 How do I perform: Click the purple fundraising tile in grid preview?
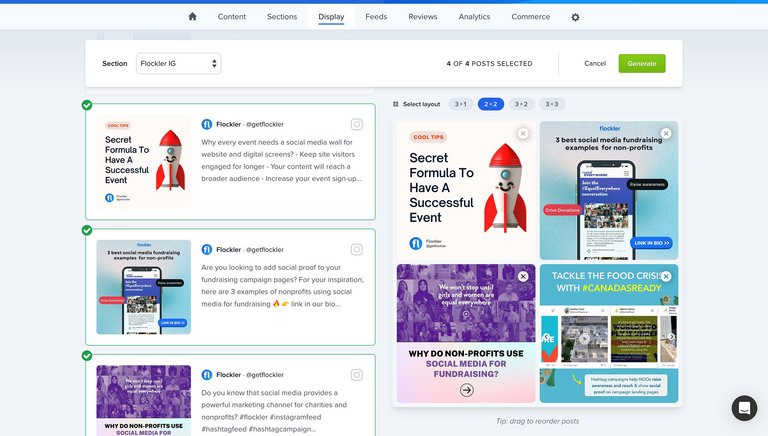tap(466, 334)
